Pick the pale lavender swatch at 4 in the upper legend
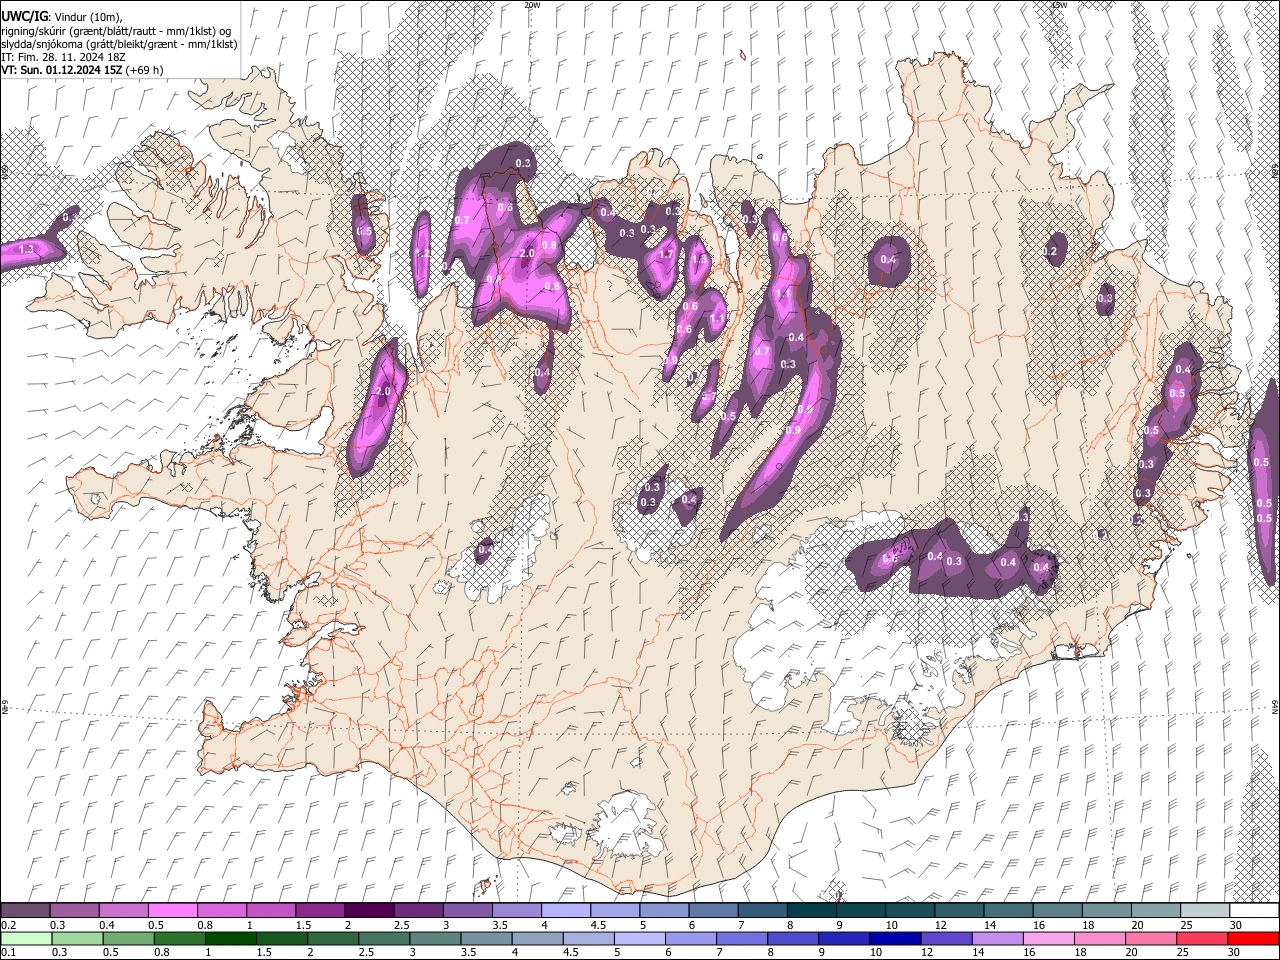This screenshot has width=1280, height=960. click(x=566, y=911)
